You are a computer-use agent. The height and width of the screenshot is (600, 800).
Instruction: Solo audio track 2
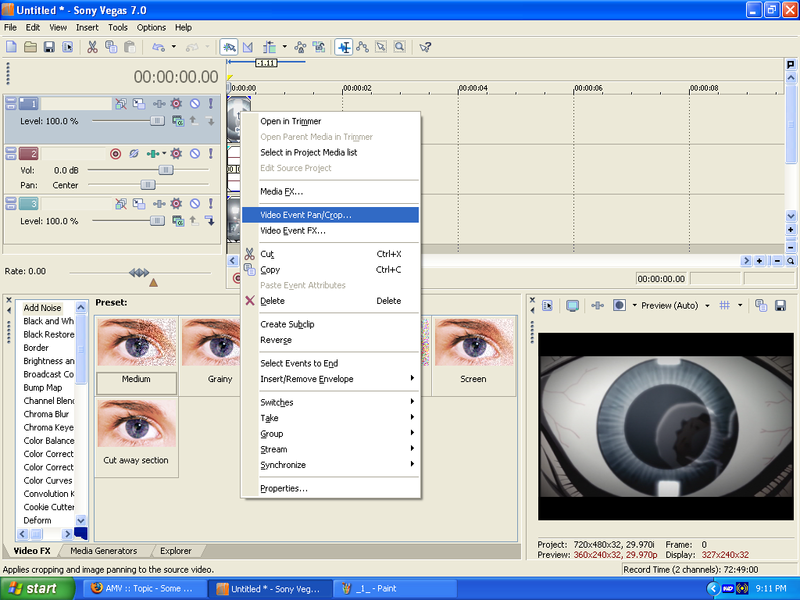tap(210, 154)
